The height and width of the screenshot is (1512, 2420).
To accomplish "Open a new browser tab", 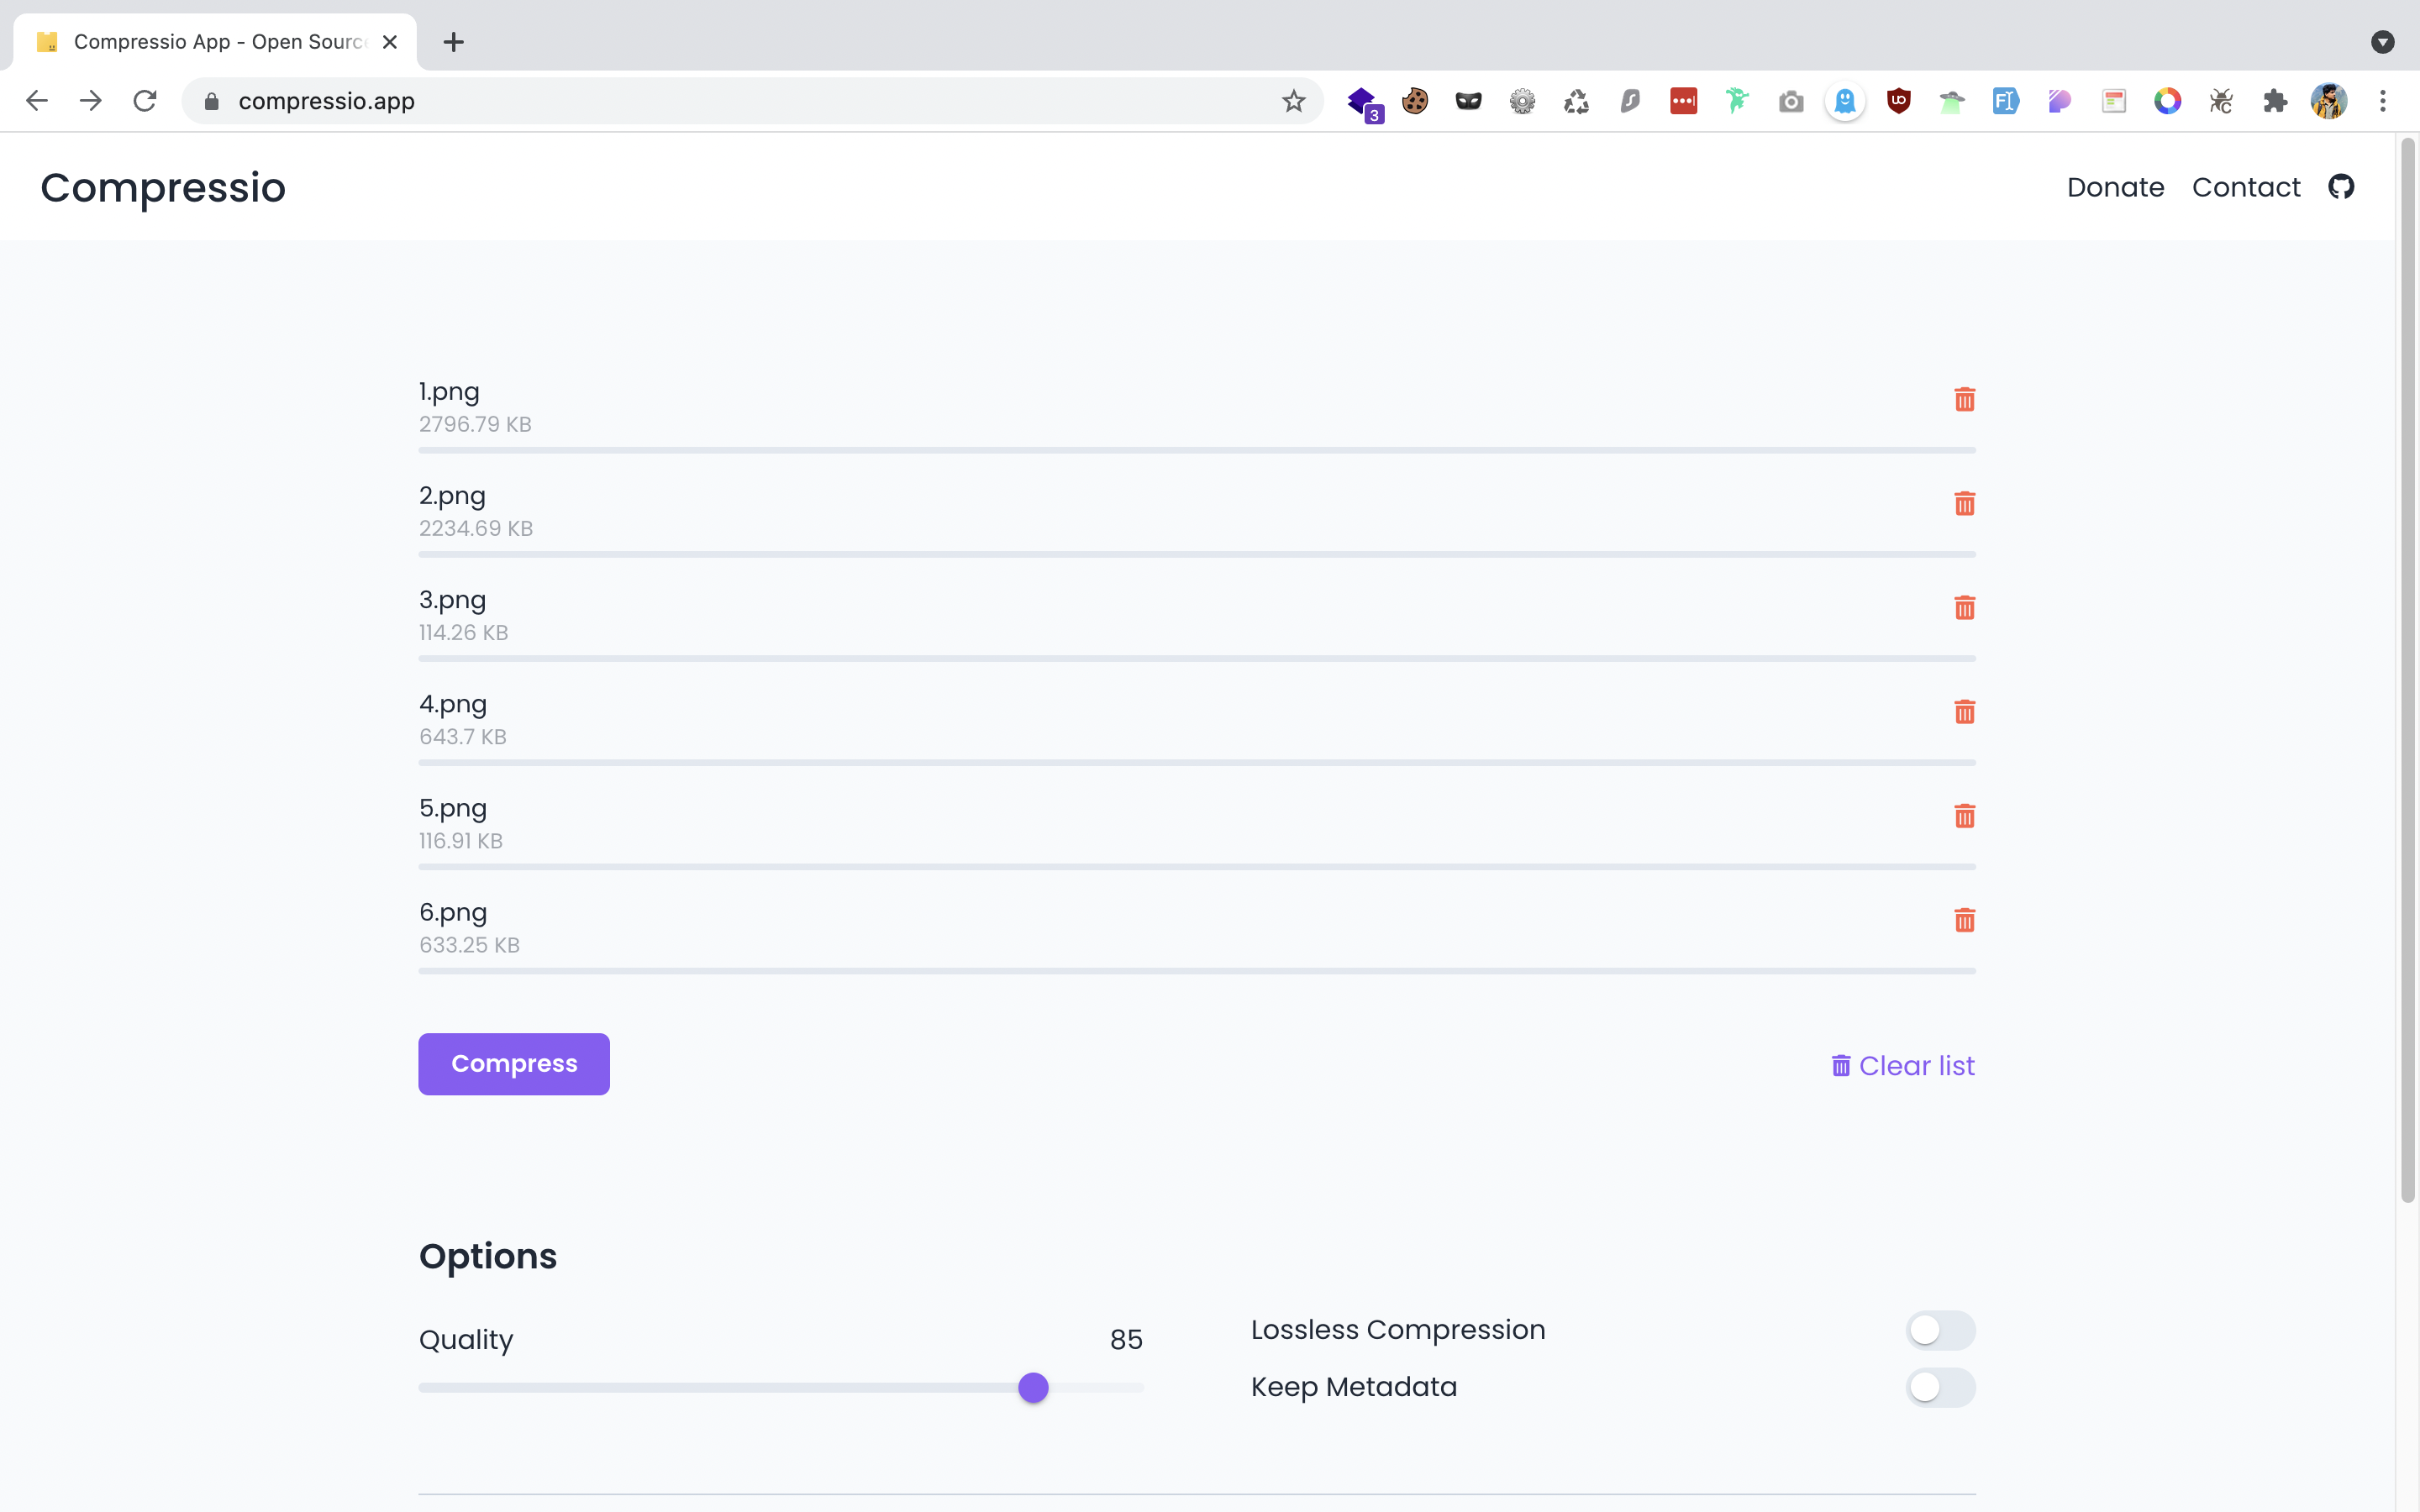I will pos(453,42).
